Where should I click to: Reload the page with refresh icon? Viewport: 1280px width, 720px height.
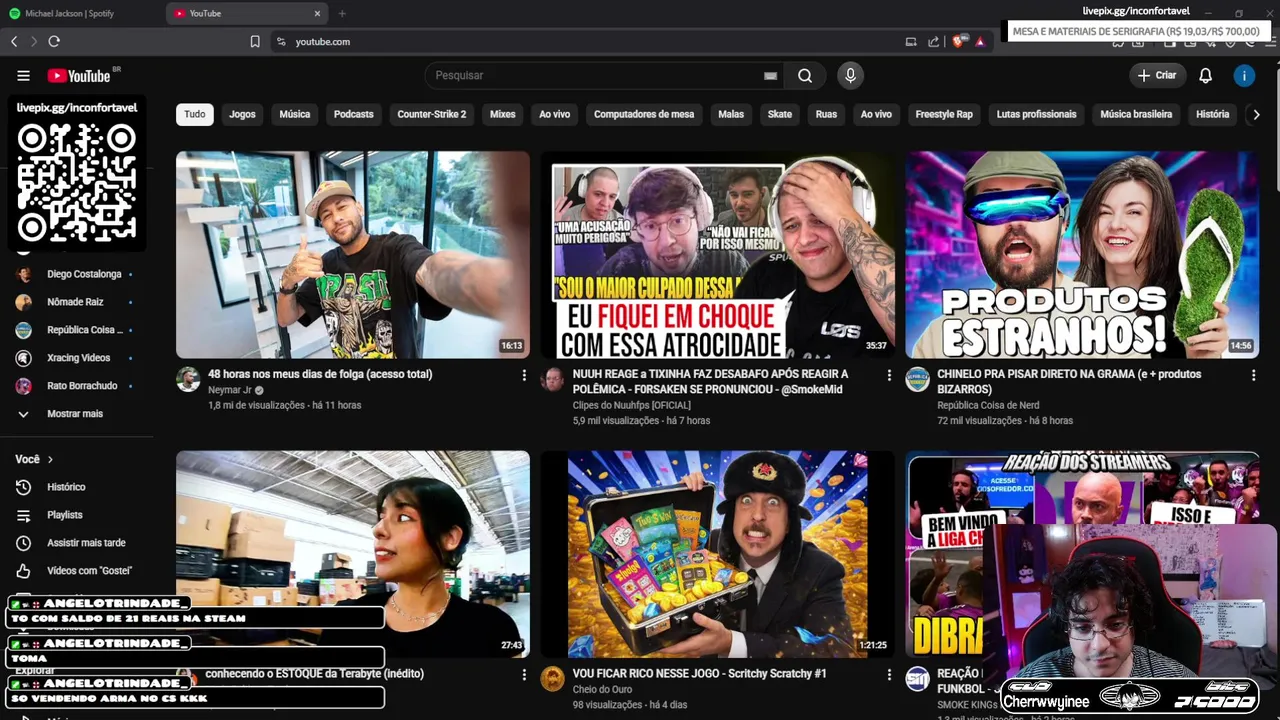tap(54, 42)
